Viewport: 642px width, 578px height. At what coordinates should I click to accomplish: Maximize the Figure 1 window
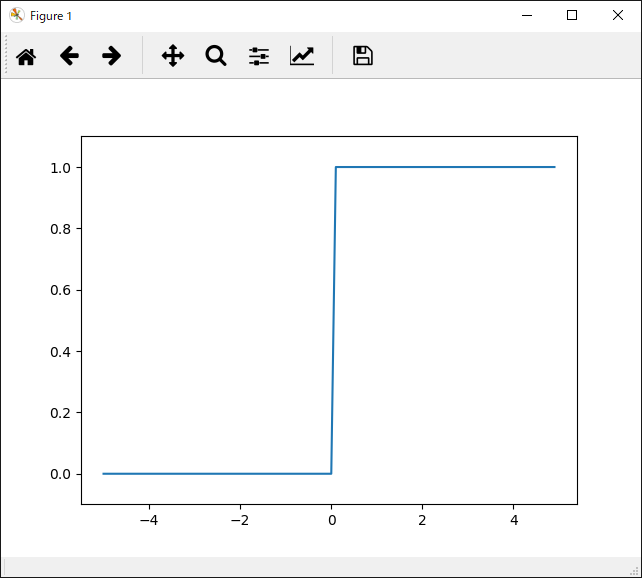point(572,16)
